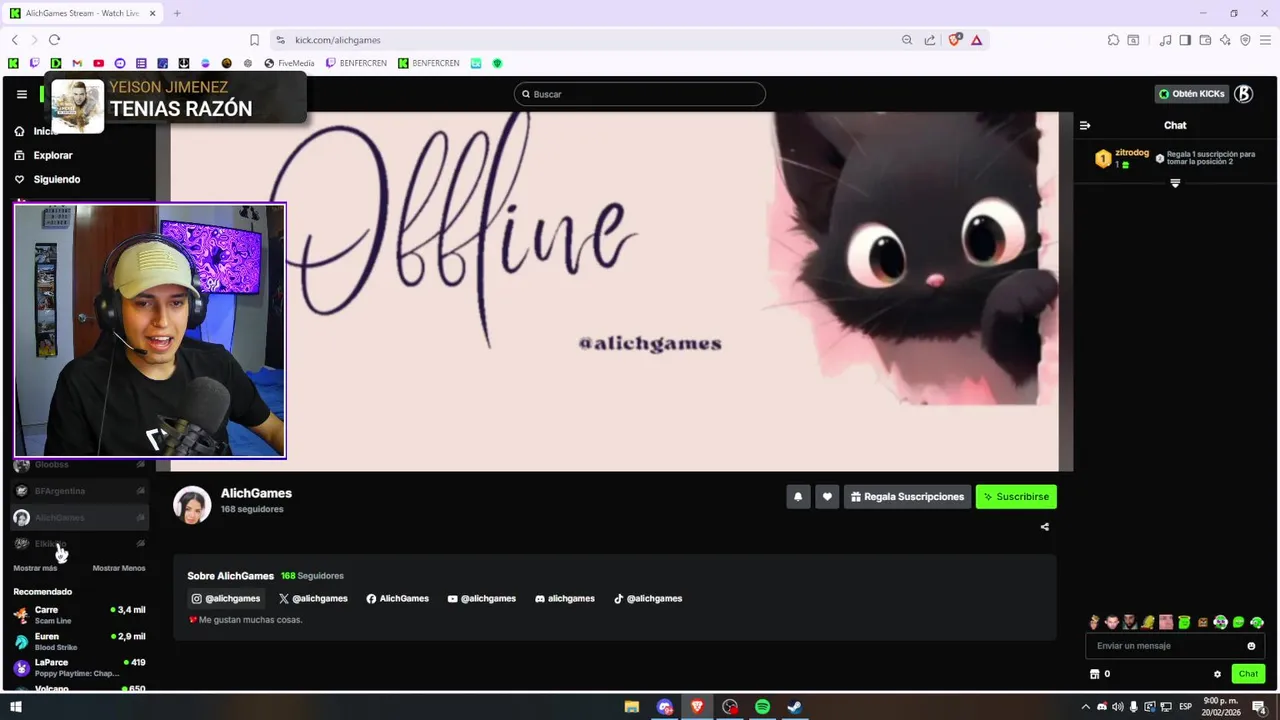
Task: Switch to AlichGames Stream browser tab
Action: [83, 13]
